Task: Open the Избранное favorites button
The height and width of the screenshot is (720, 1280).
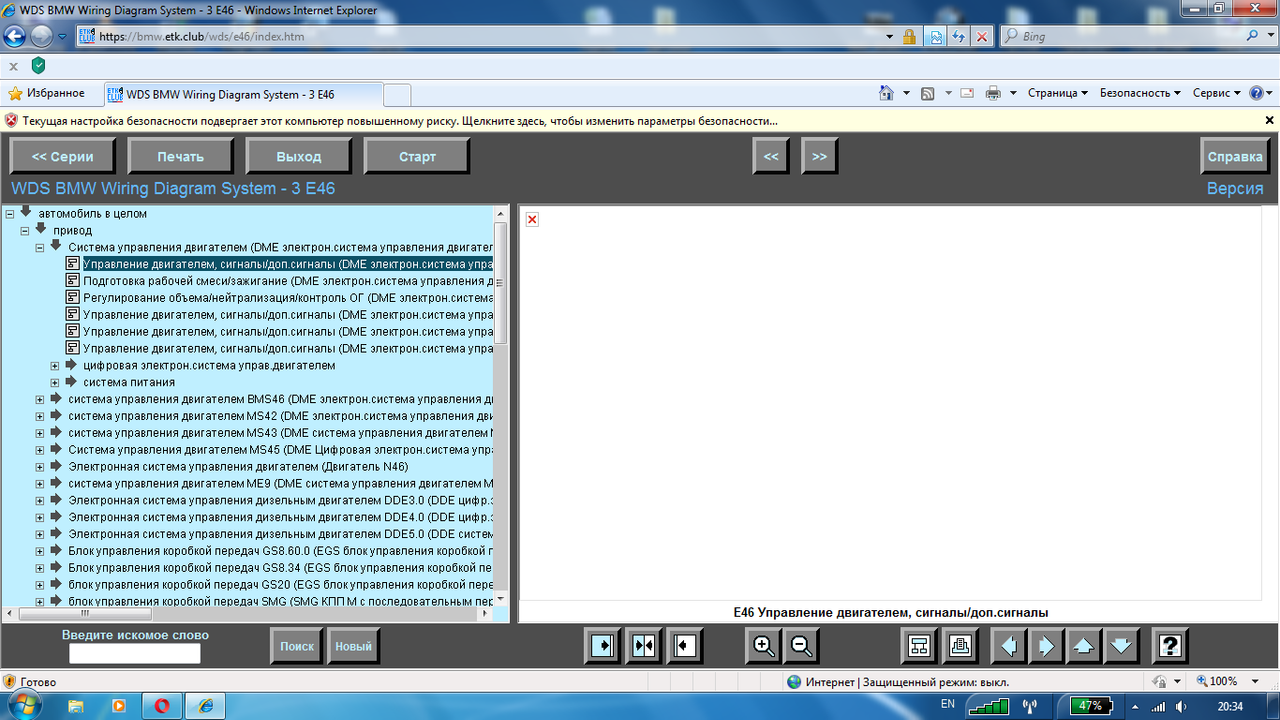Action: click(47, 93)
